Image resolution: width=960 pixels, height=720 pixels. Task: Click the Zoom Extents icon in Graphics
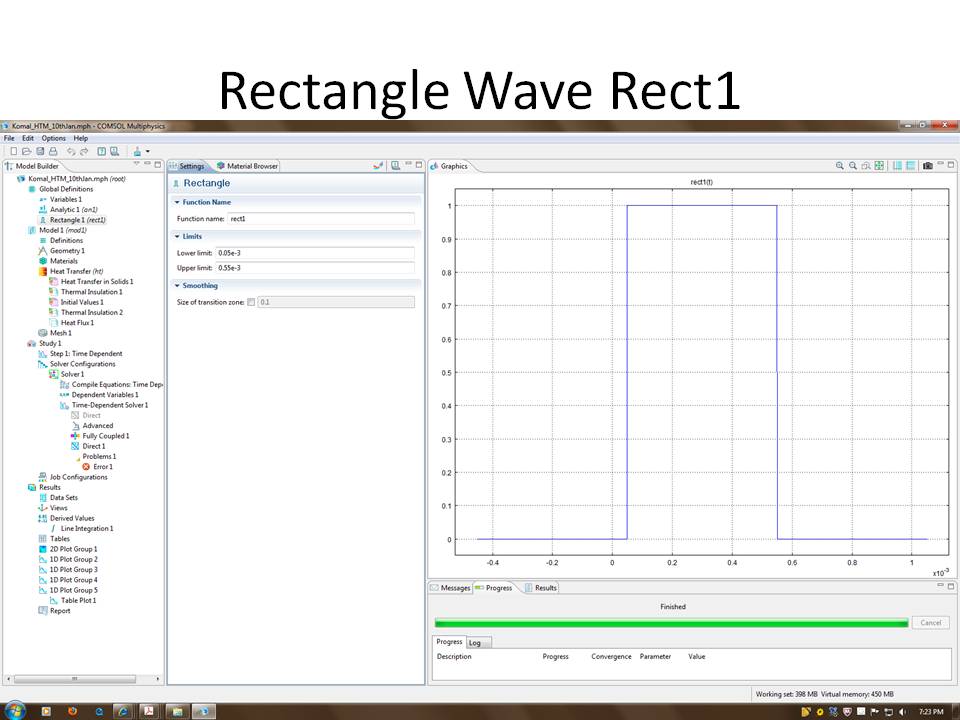click(x=879, y=166)
